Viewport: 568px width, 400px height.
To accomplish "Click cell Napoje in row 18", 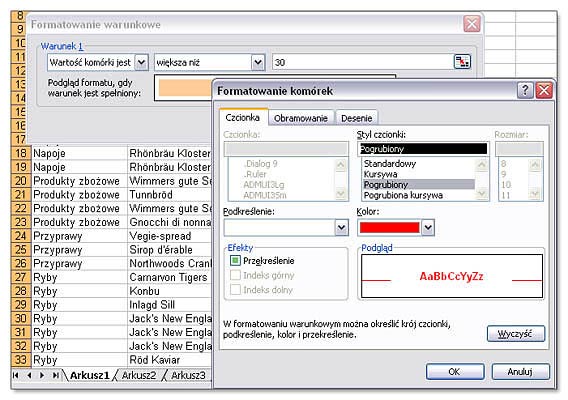I will [x=79, y=153].
